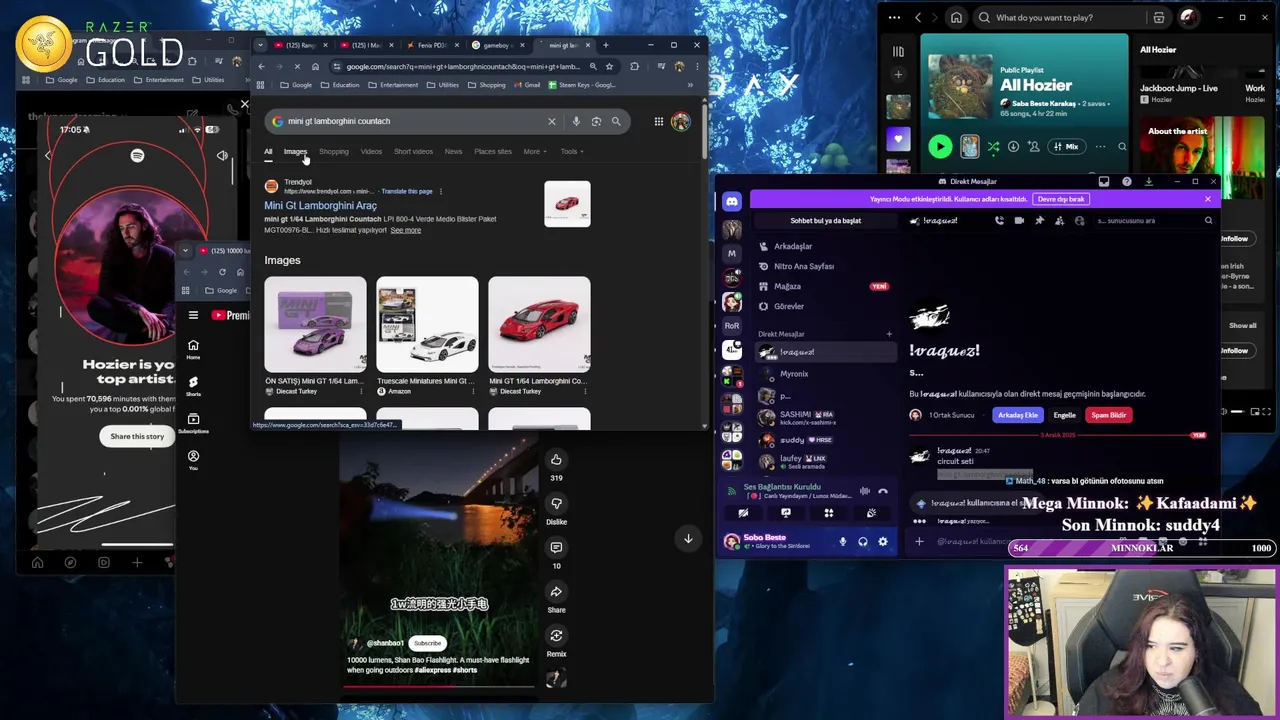This screenshot has width=1280, height=720.
Task: Open Spotify three-dots app menu
Action: click(x=894, y=17)
